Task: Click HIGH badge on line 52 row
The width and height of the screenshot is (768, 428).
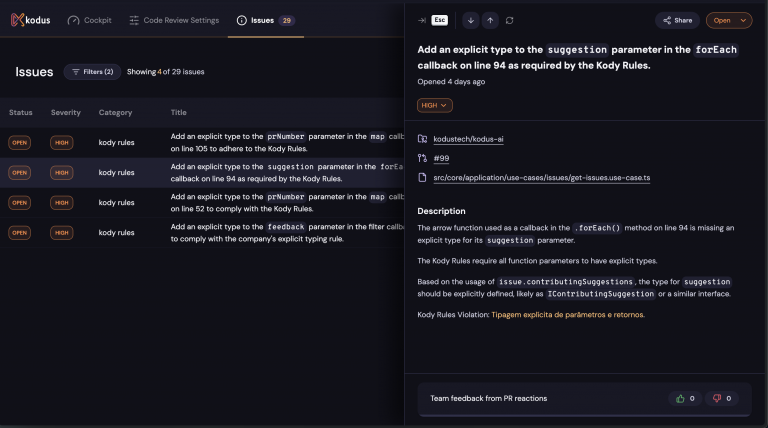Action: pos(62,203)
